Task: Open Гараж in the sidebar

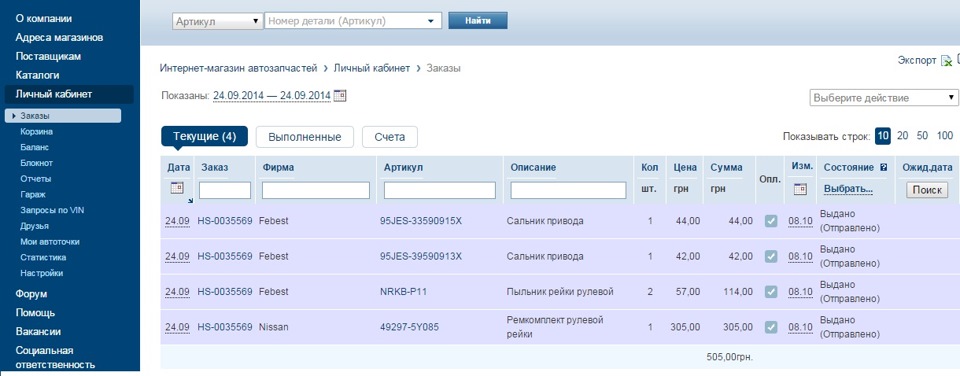Action: click(32, 195)
